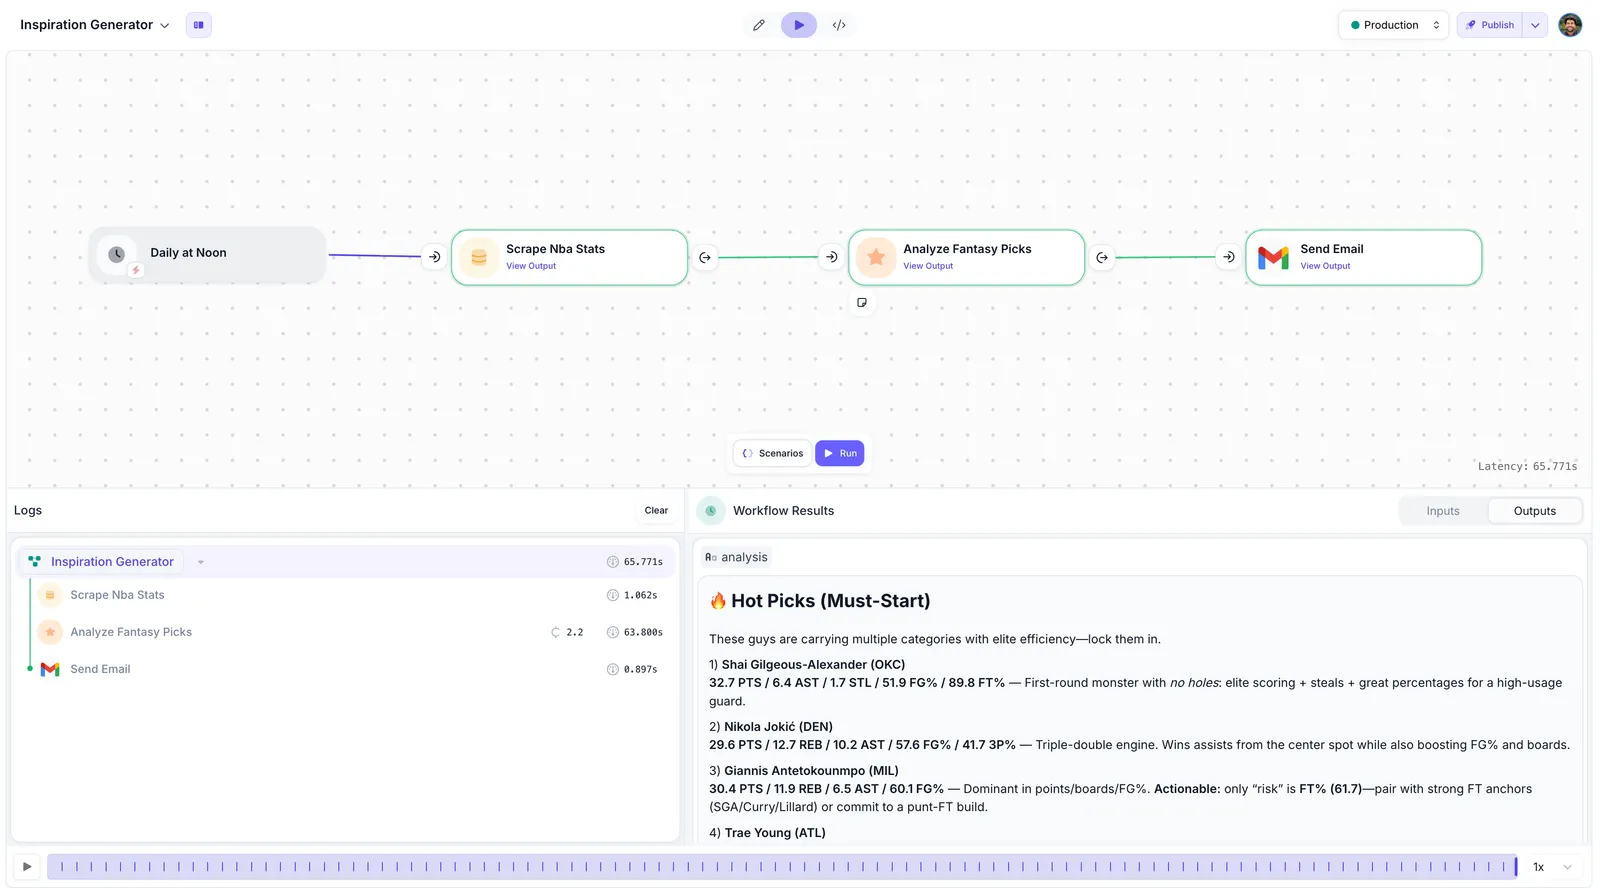Open the pencil edit mode icon

tap(759, 25)
